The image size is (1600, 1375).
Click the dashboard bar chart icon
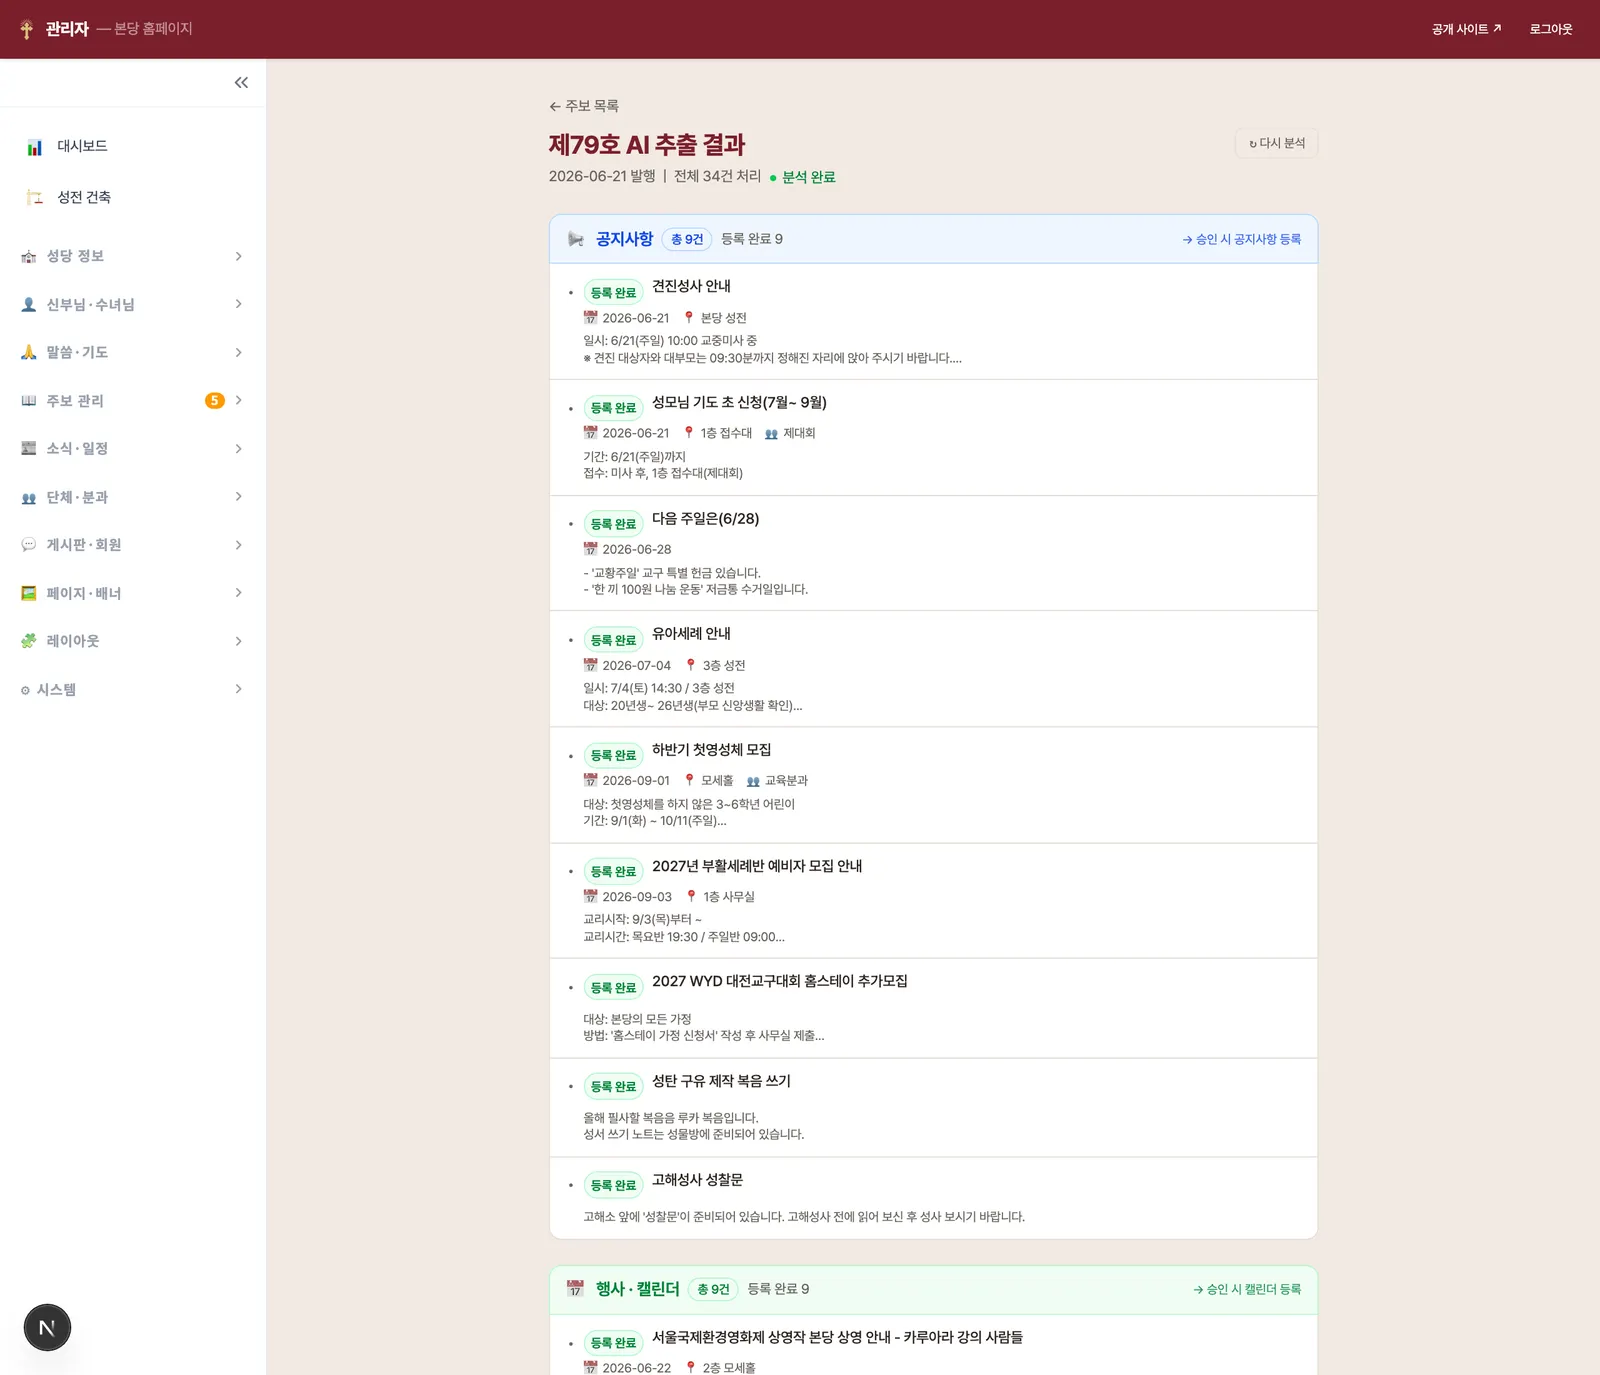point(35,147)
